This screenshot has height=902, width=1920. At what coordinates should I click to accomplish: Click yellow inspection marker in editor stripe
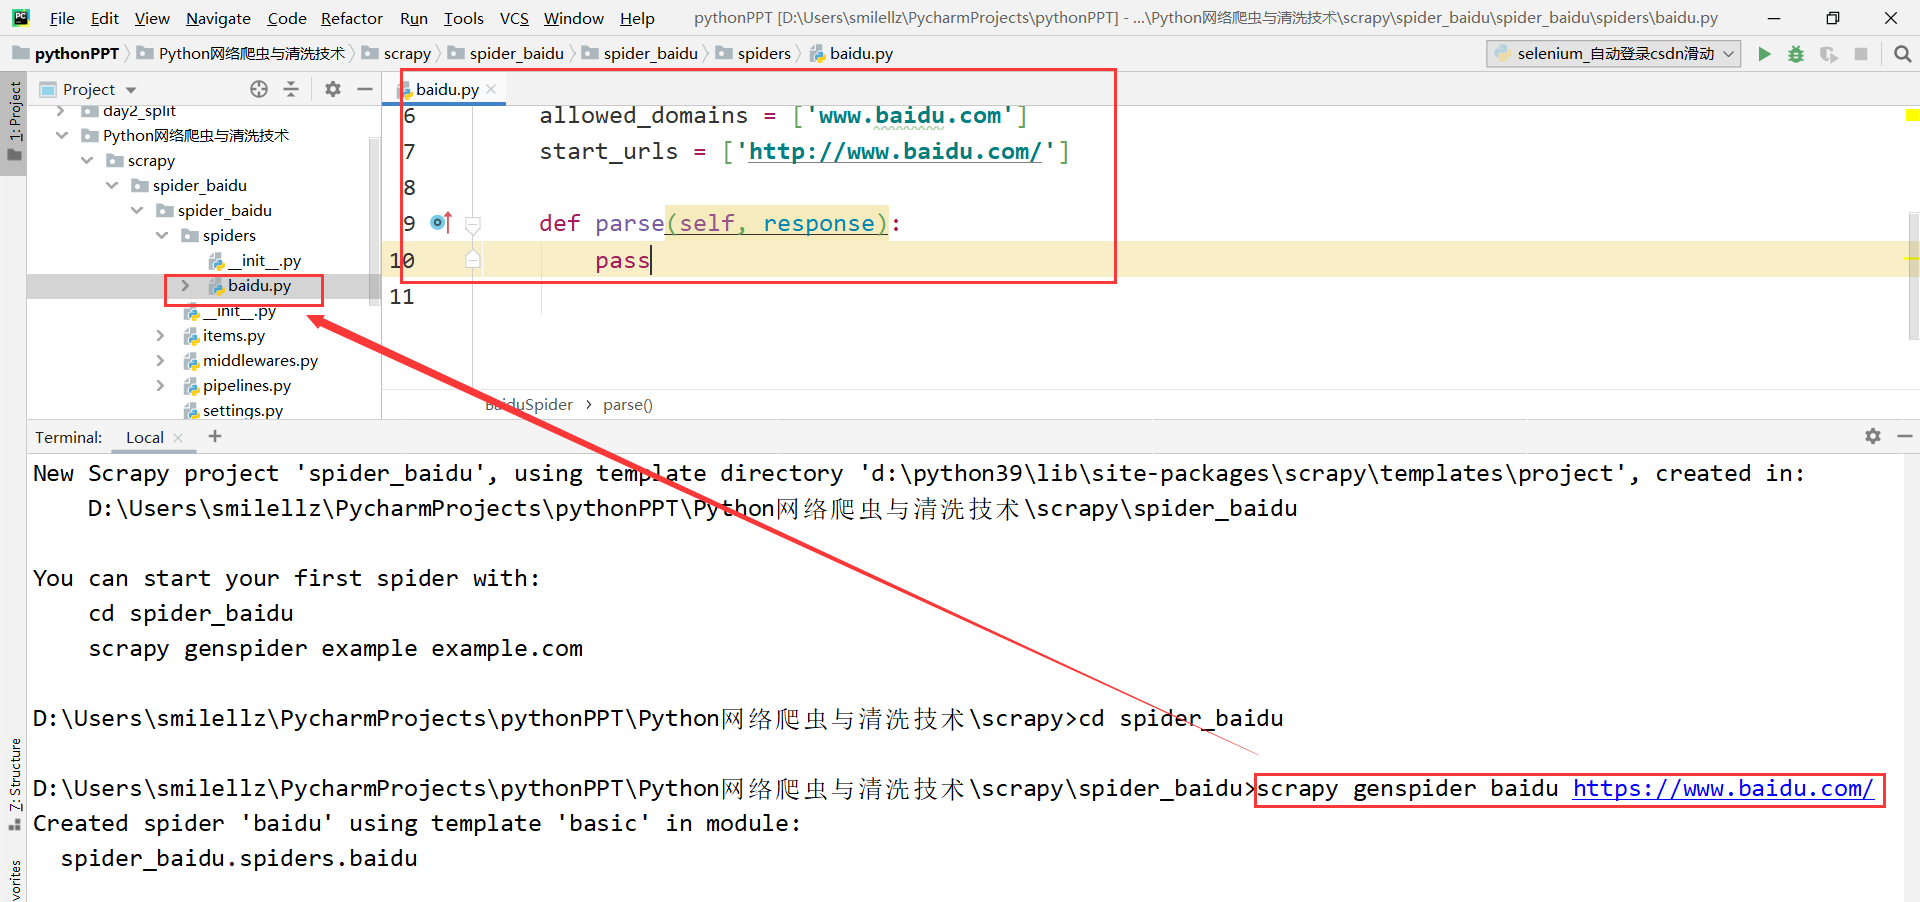pyautogui.click(x=1912, y=116)
